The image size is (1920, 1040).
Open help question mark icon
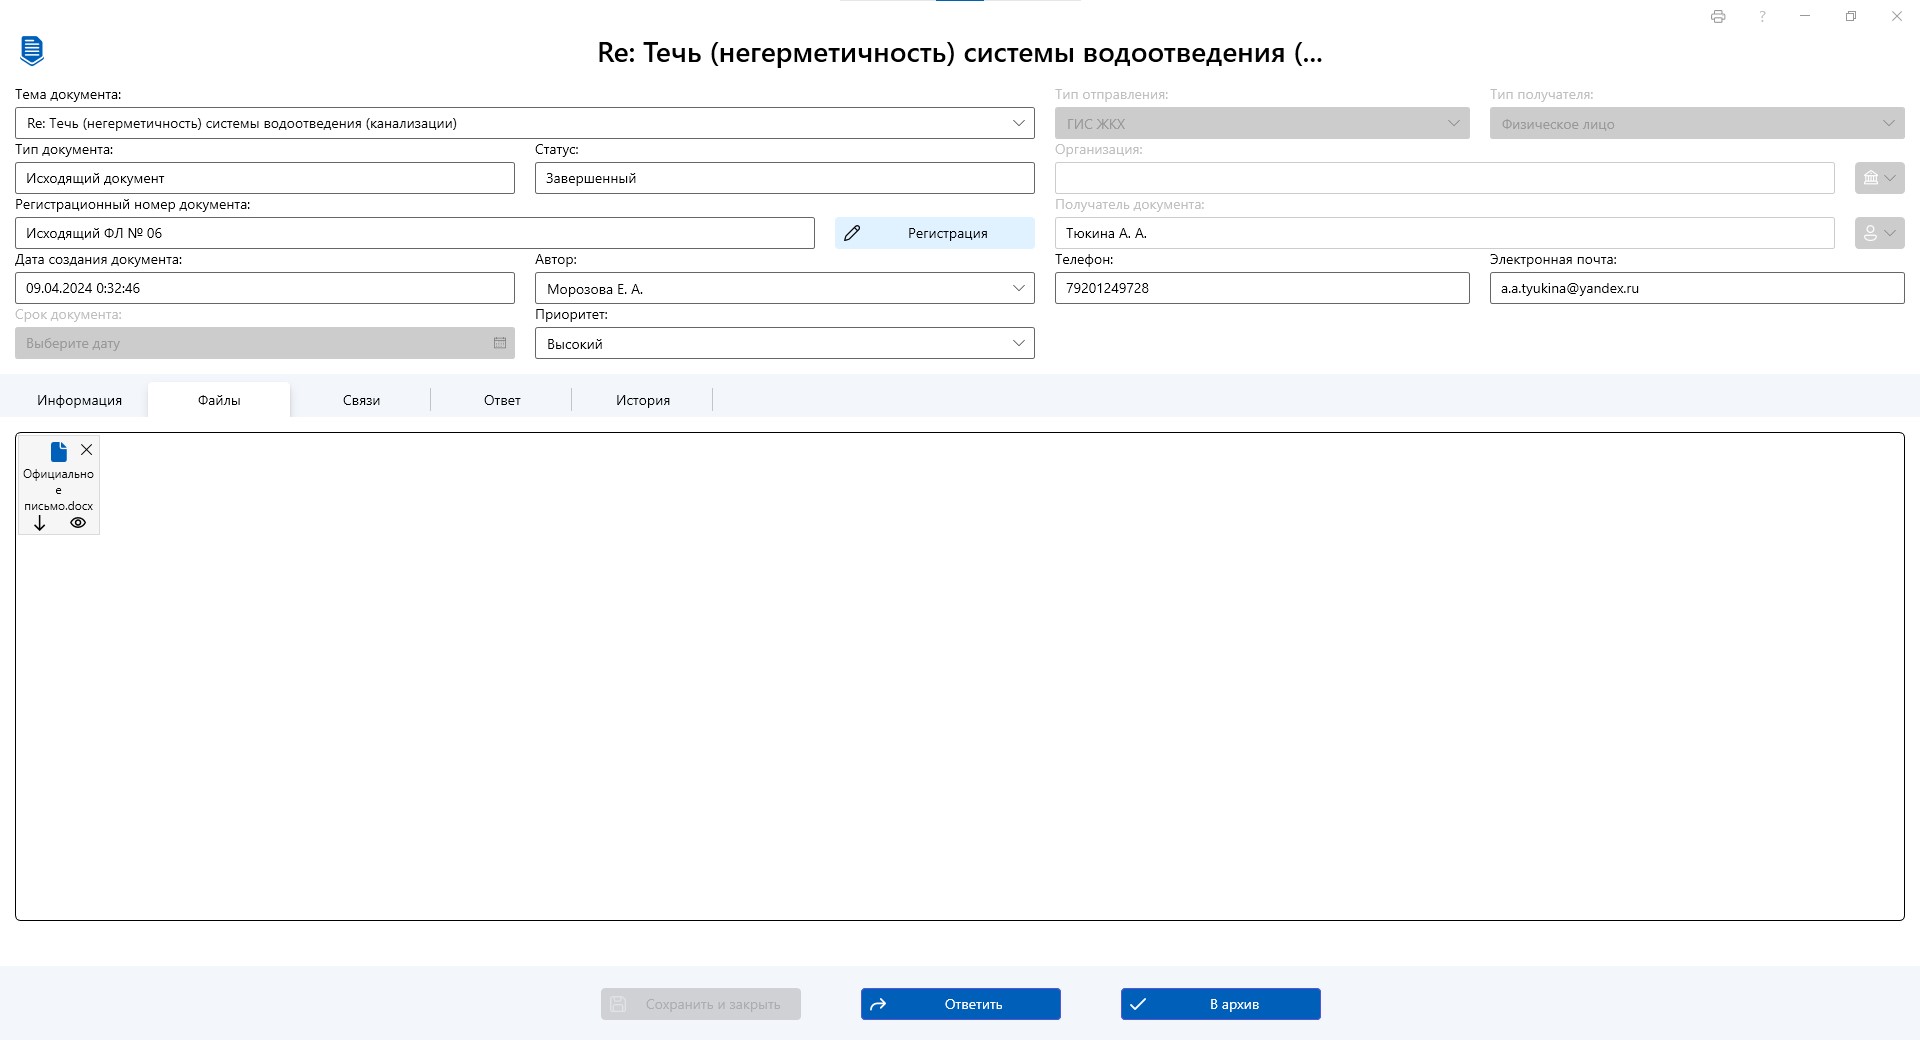pyautogui.click(x=1762, y=16)
